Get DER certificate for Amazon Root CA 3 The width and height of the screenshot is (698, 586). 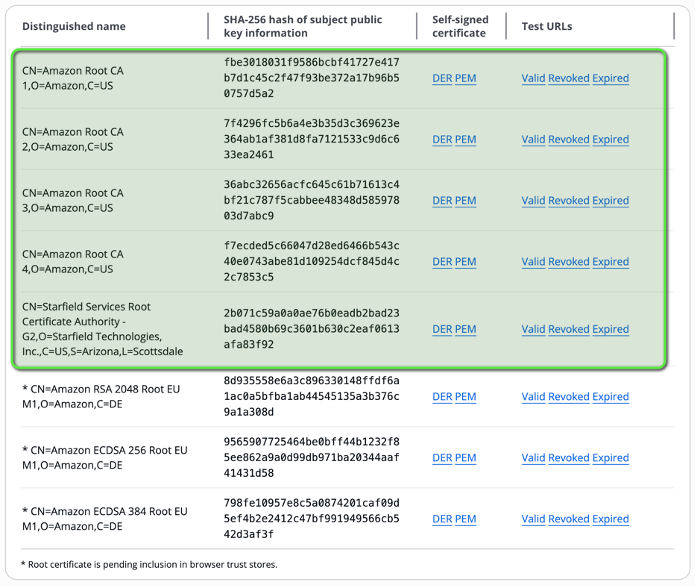(x=444, y=201)
